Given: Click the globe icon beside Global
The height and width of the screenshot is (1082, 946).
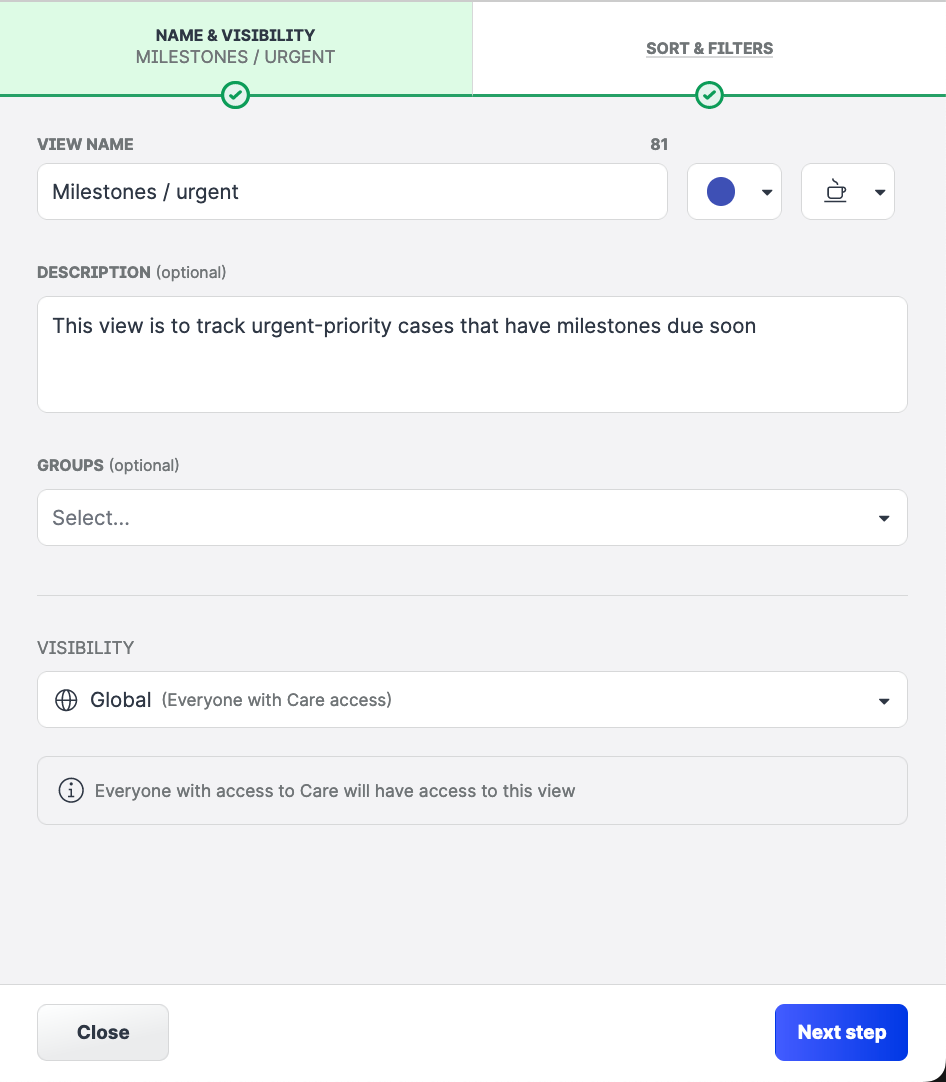Looking at the screenshot, I should click(66, 700).
